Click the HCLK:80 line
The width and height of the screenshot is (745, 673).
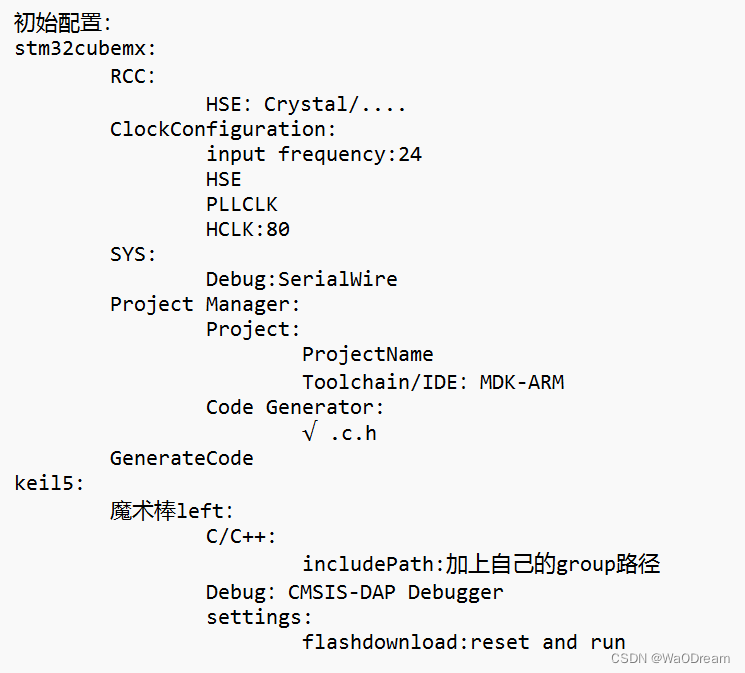coord(248,230)
